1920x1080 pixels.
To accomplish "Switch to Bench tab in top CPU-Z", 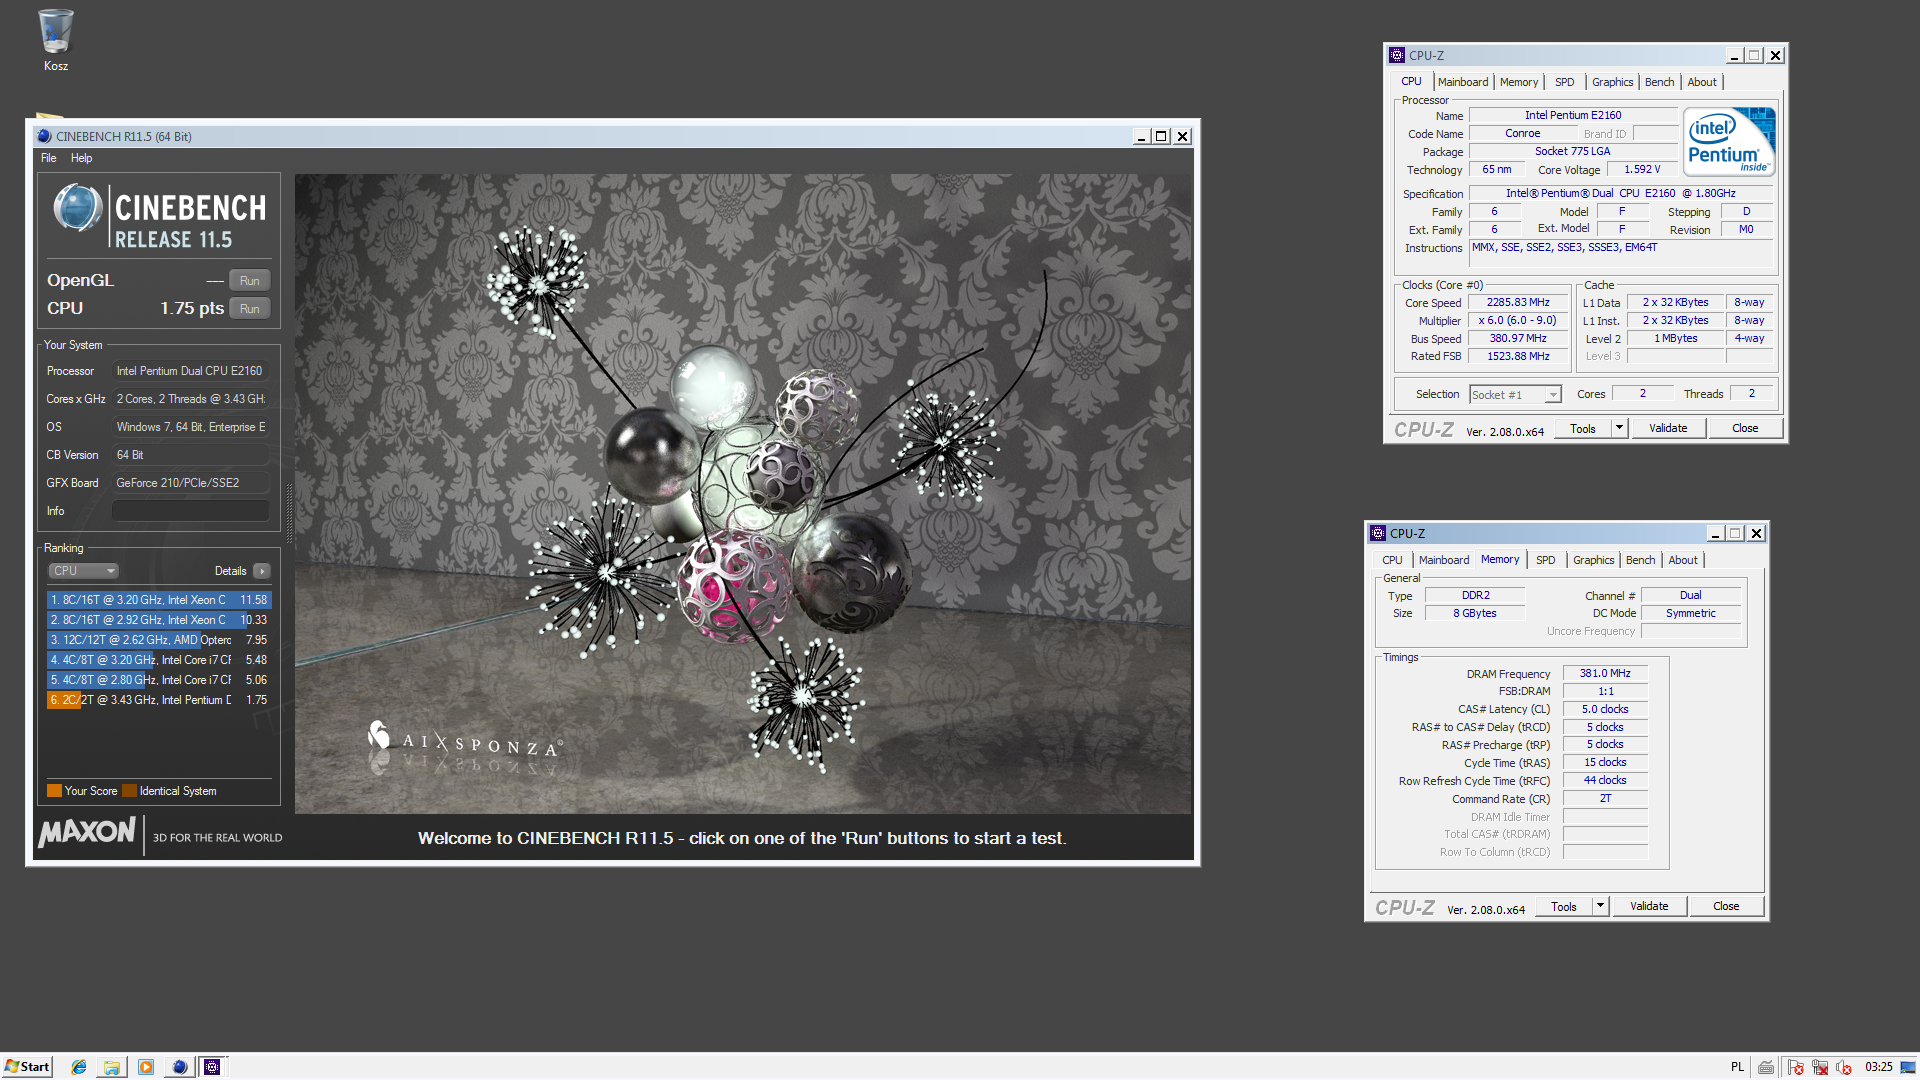I will [1660, 82].
